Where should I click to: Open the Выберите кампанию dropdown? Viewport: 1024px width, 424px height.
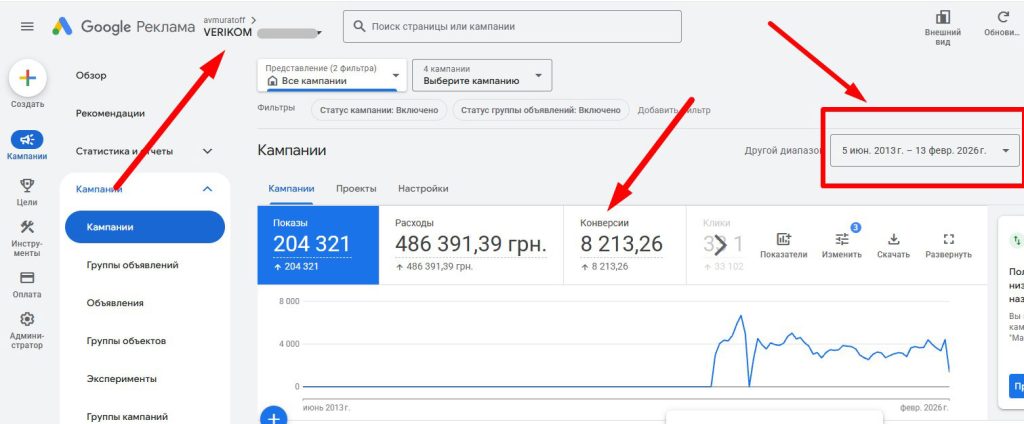(x=482, y=75)
